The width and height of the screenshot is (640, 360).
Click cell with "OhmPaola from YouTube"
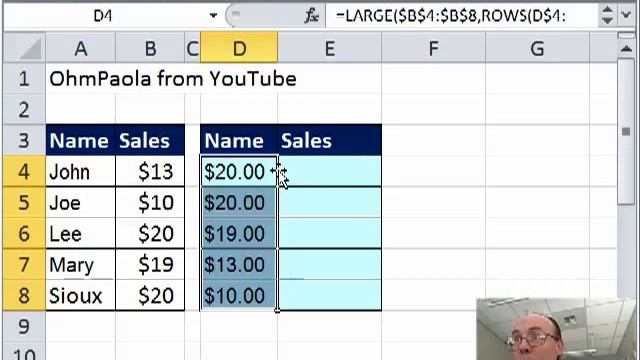click(172, 78)
